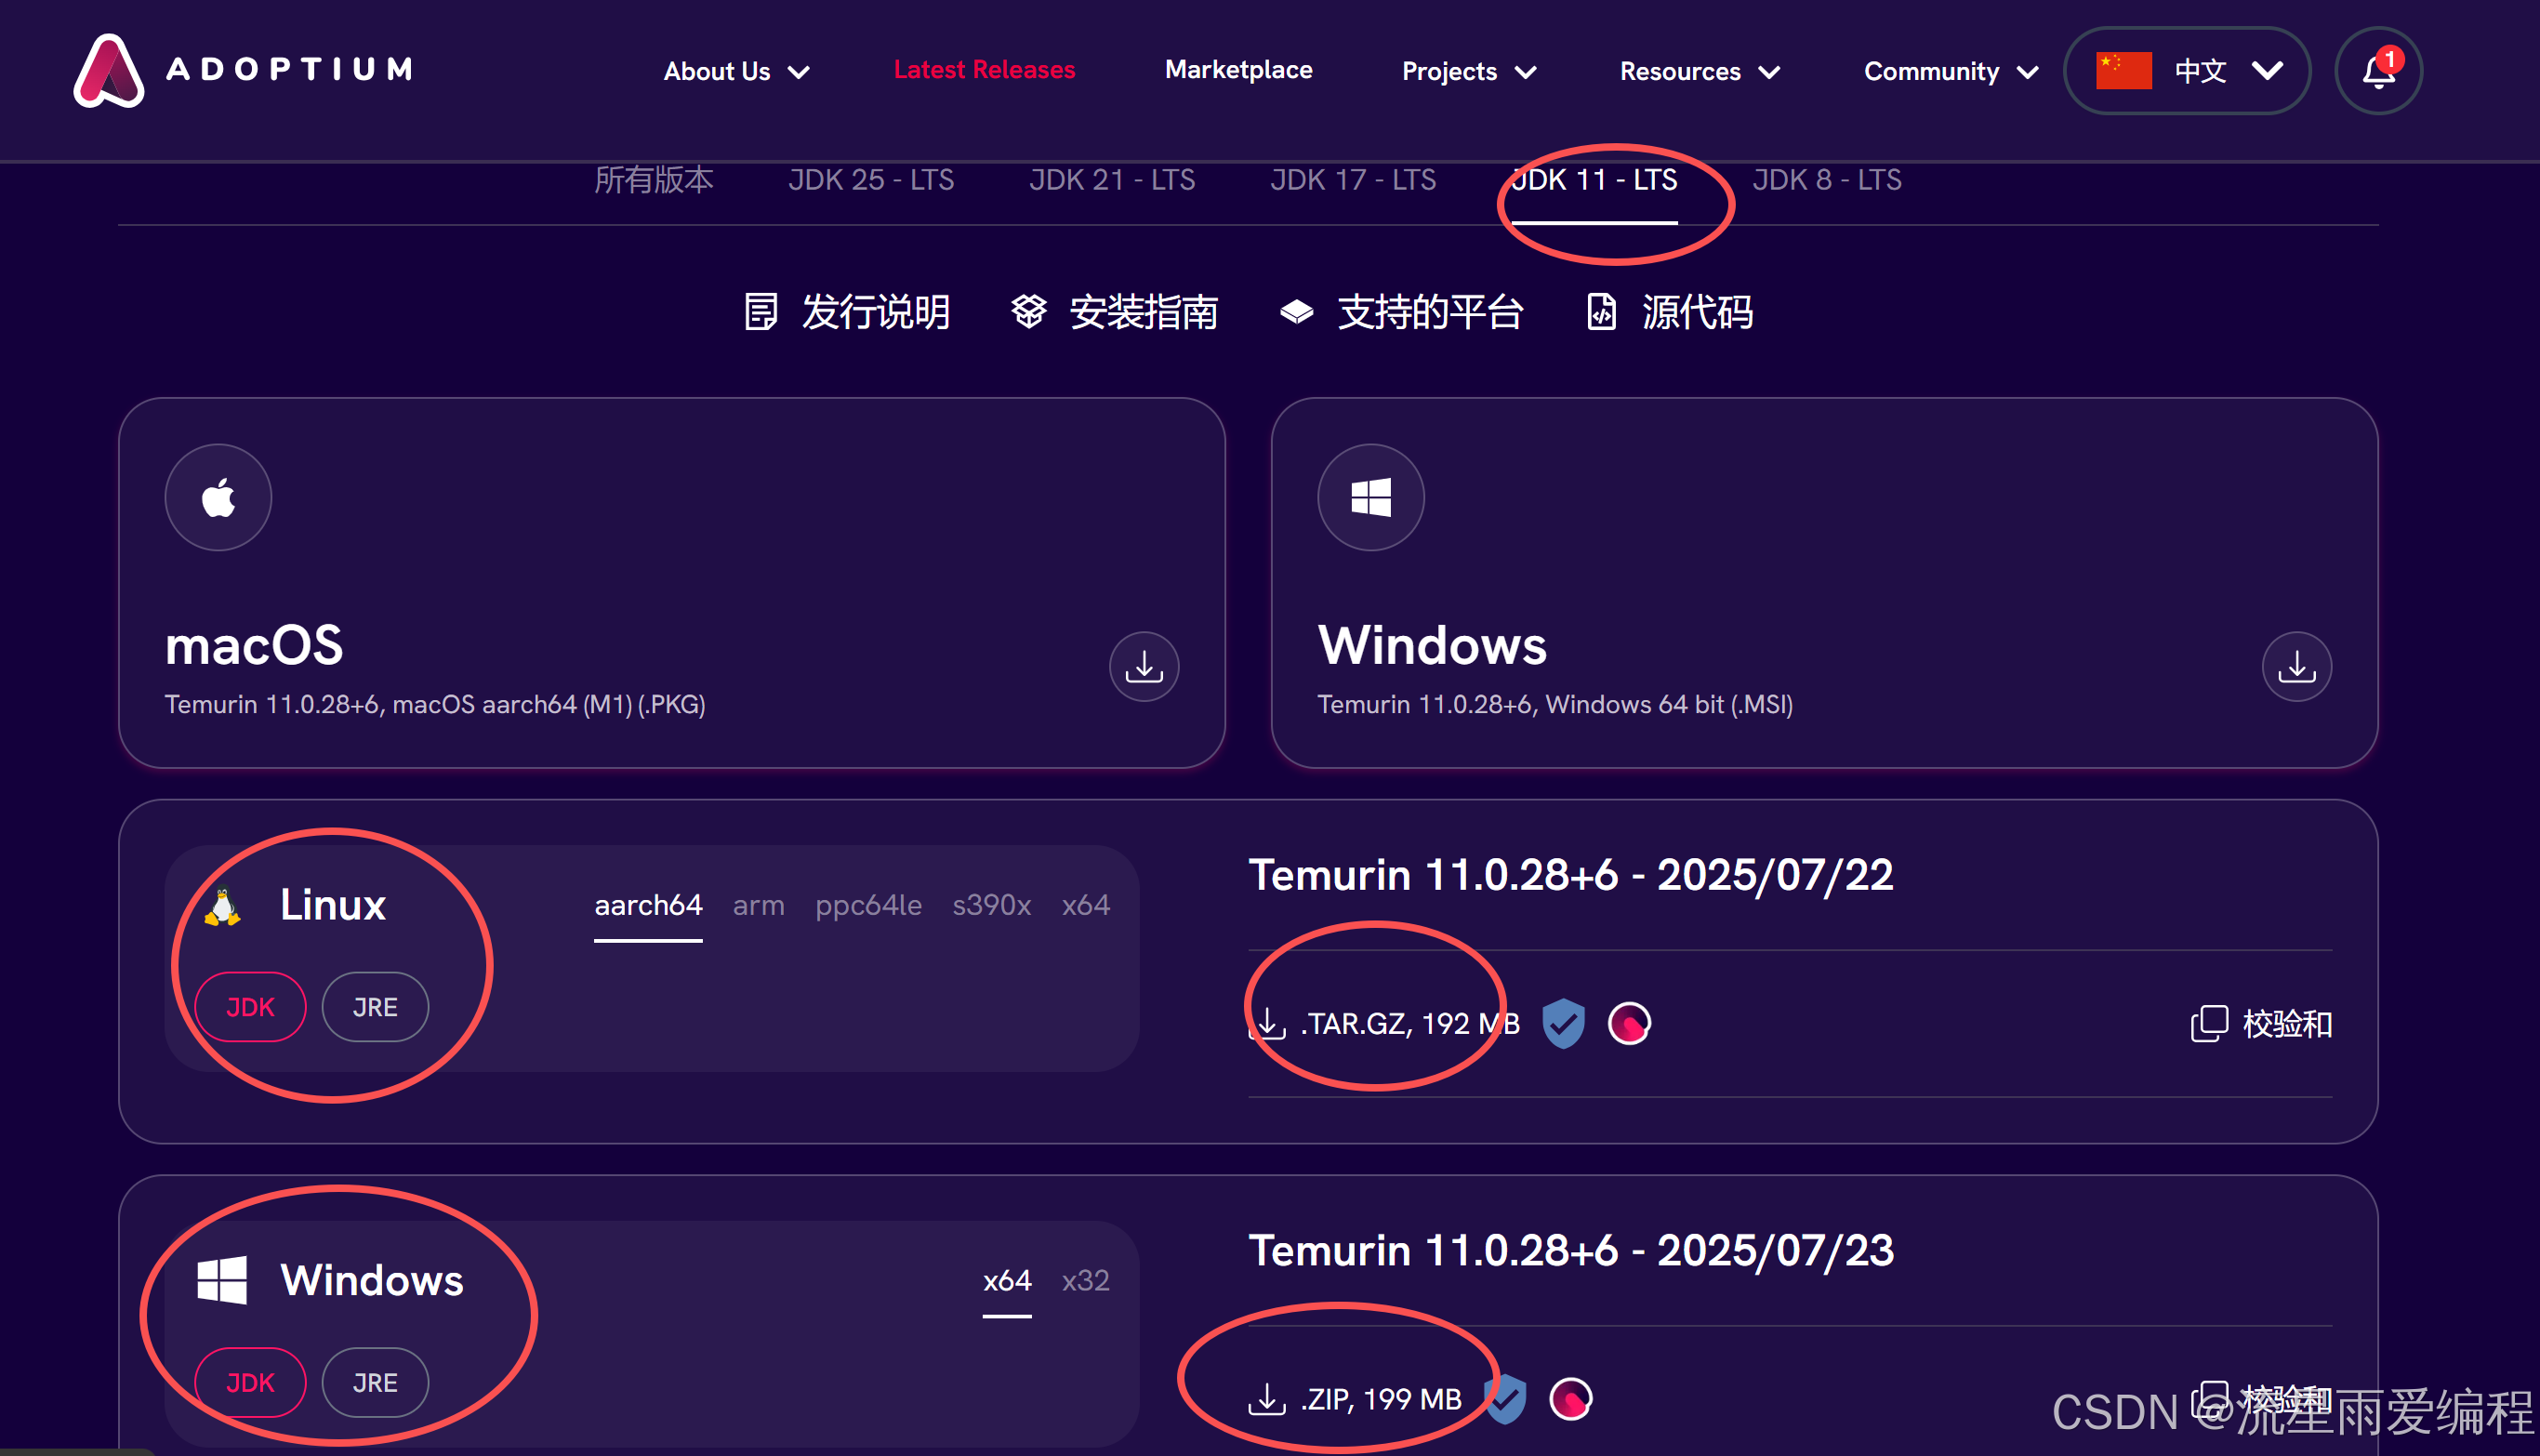Switch to the JDK 21 - LTS tab

pos(1112,180)
